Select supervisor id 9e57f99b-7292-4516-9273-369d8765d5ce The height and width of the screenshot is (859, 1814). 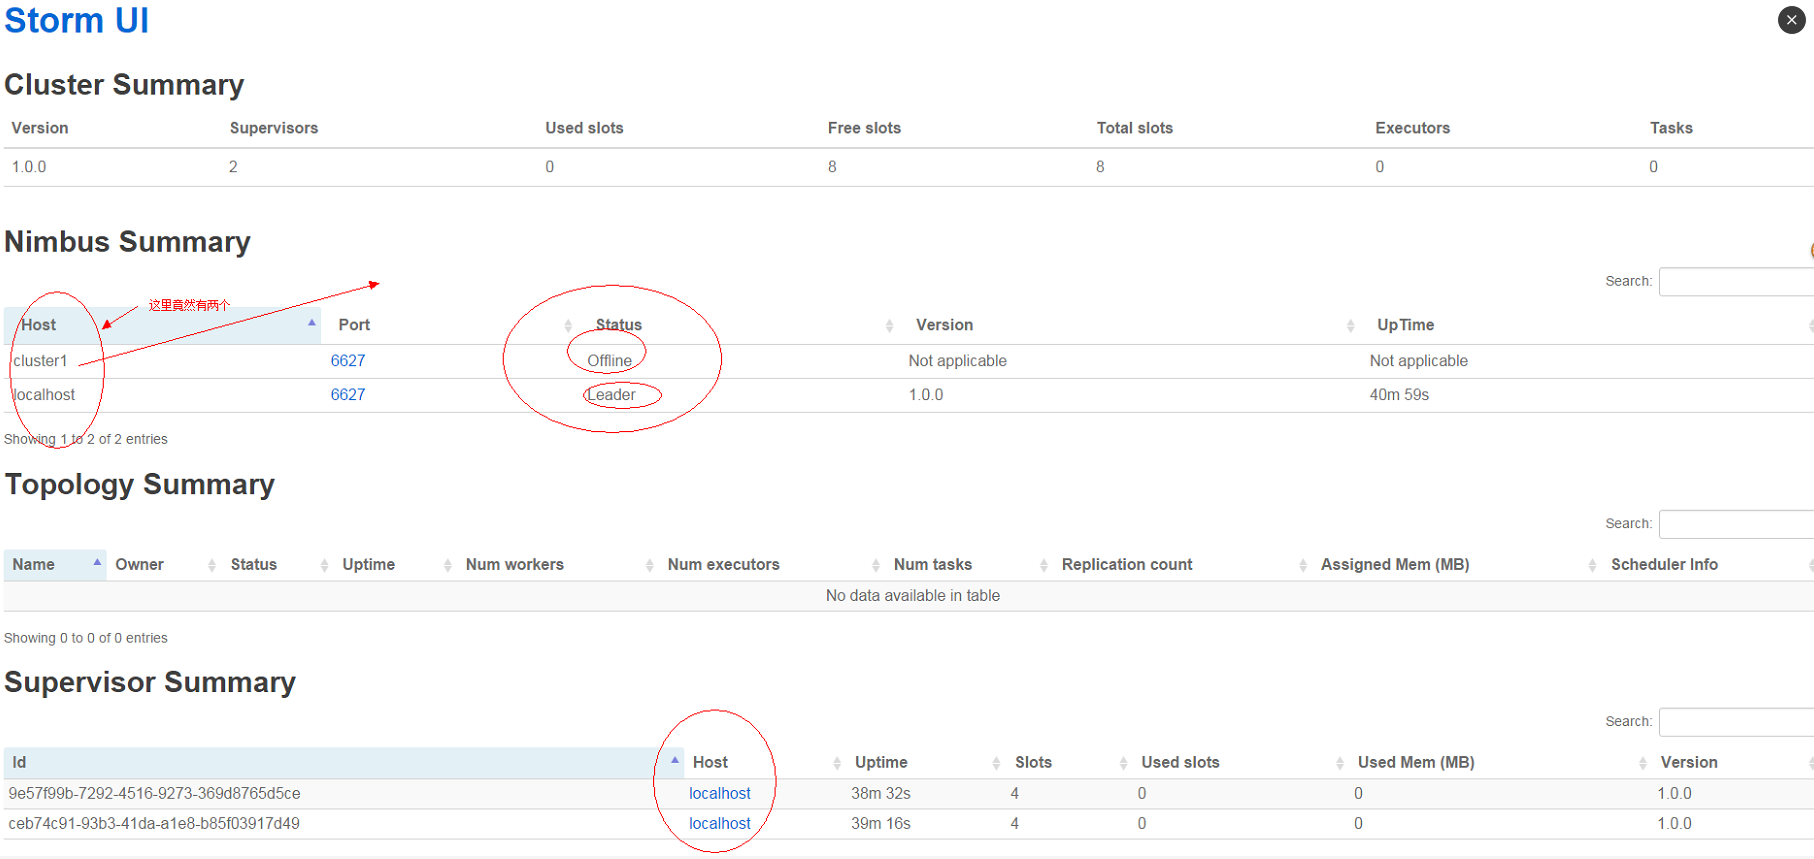(154, 794)
